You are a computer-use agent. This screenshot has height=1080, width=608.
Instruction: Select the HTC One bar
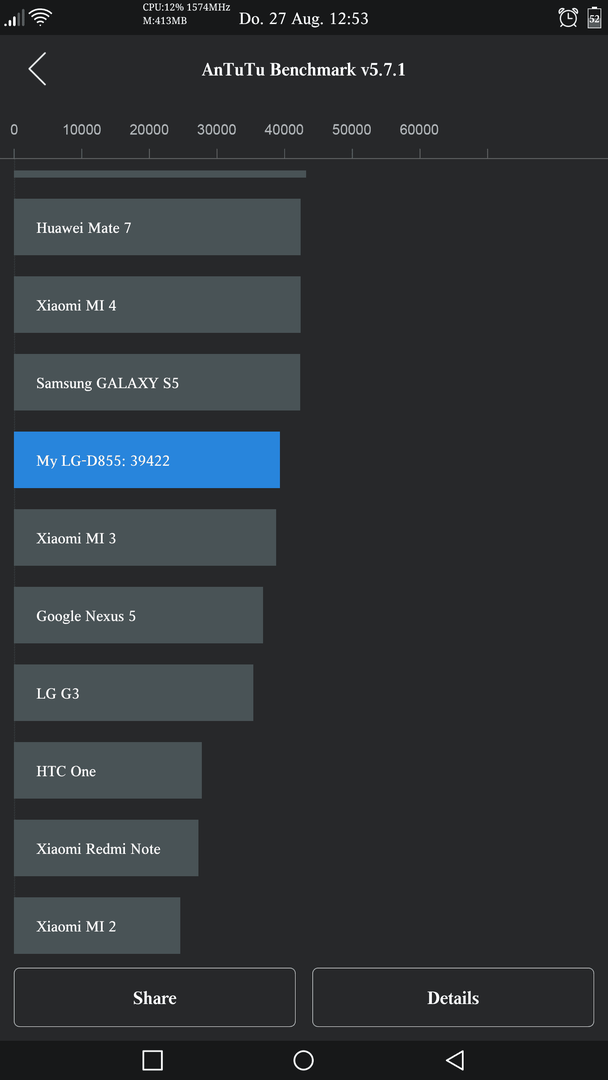pyautogui.click(x=107, y=771)
